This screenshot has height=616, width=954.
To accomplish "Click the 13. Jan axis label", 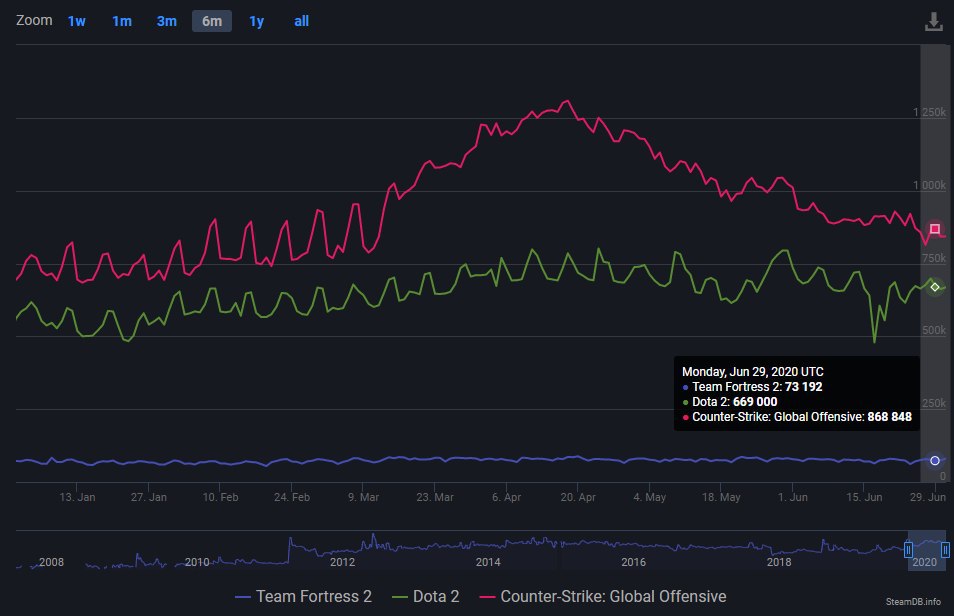I will coord(77,497).
